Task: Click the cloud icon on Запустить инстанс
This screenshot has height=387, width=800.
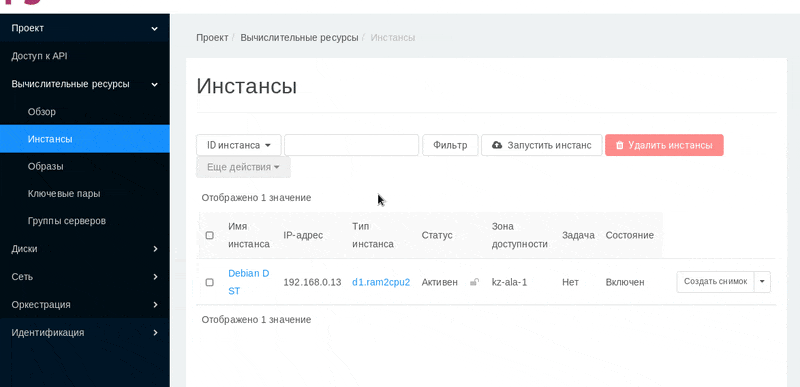Action: click(x=496, y=145)
